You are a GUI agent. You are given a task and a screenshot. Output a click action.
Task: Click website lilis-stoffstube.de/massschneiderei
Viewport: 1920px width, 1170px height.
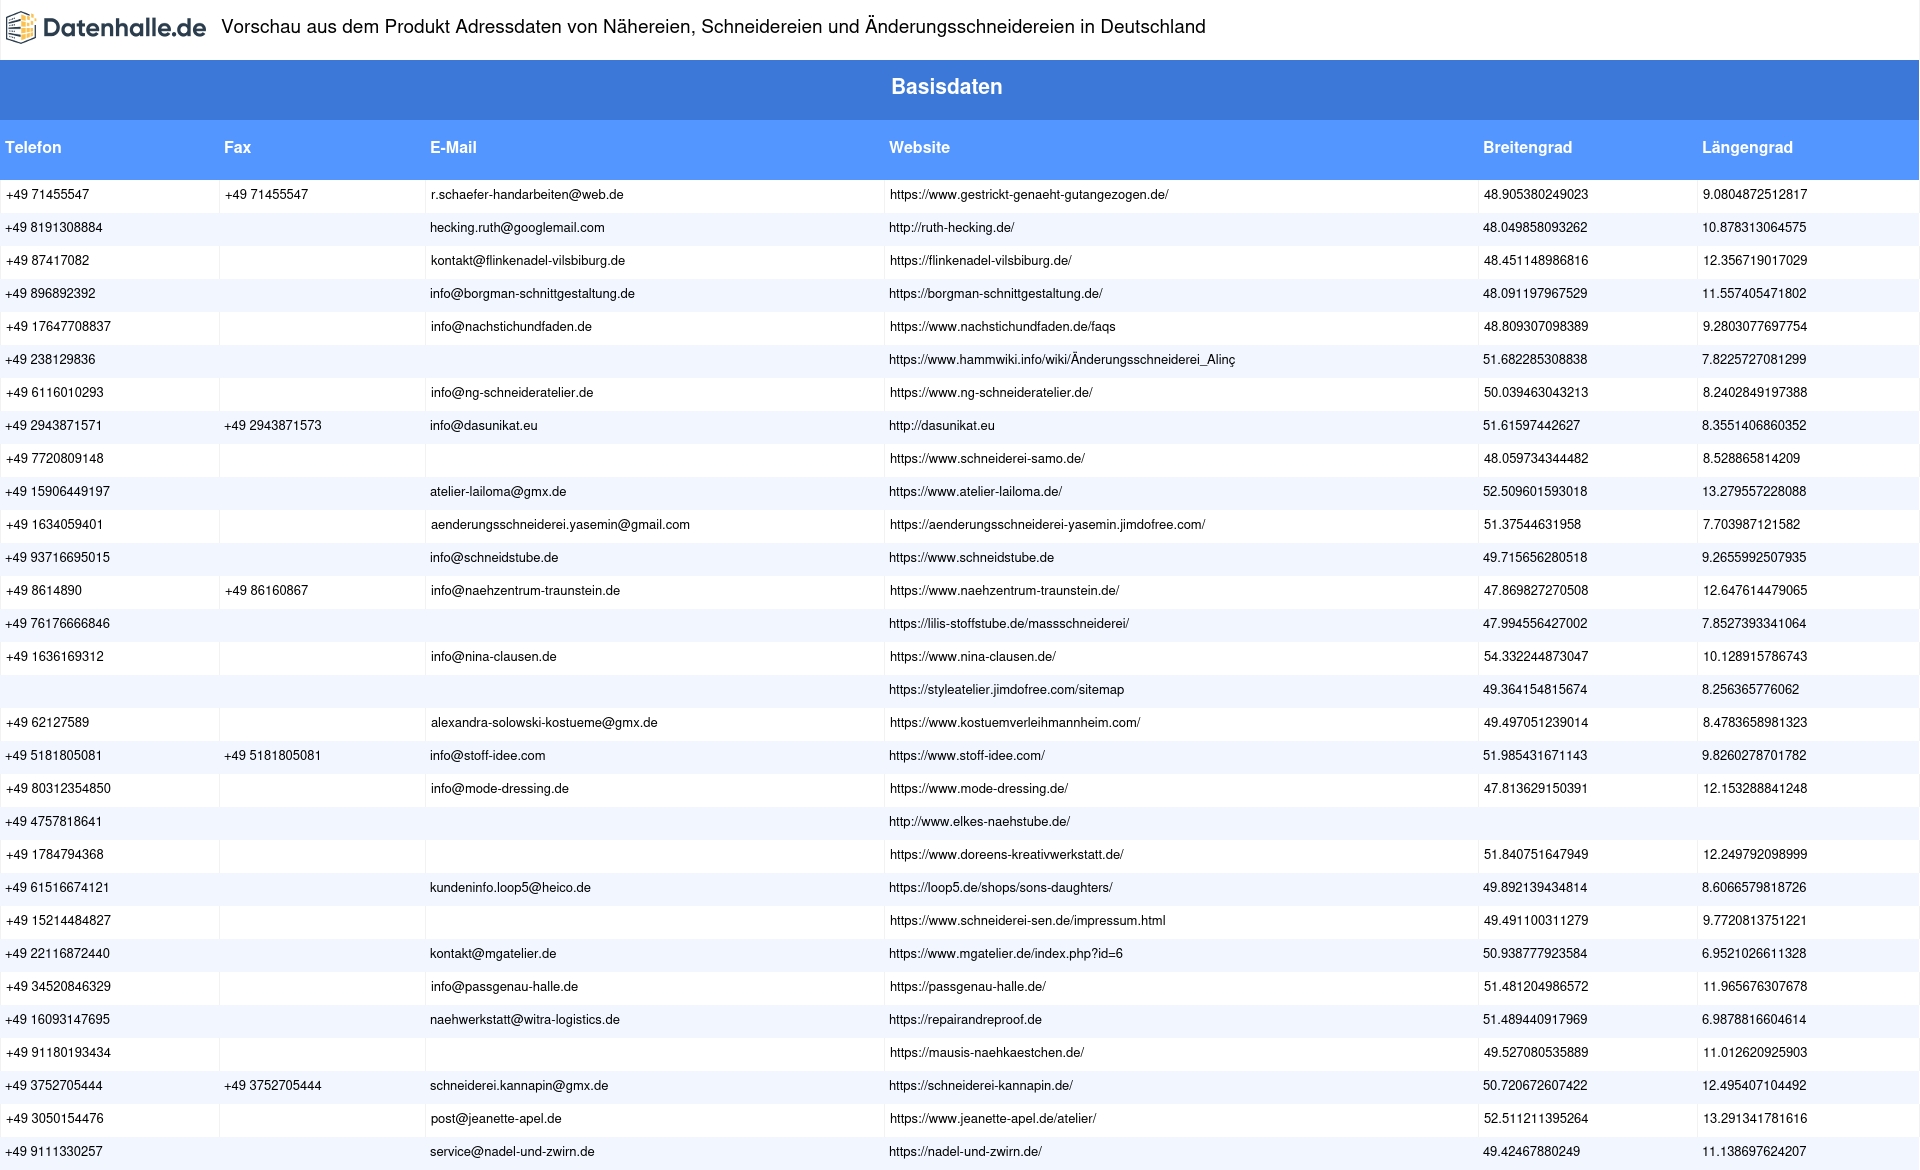coord(1009,624)
